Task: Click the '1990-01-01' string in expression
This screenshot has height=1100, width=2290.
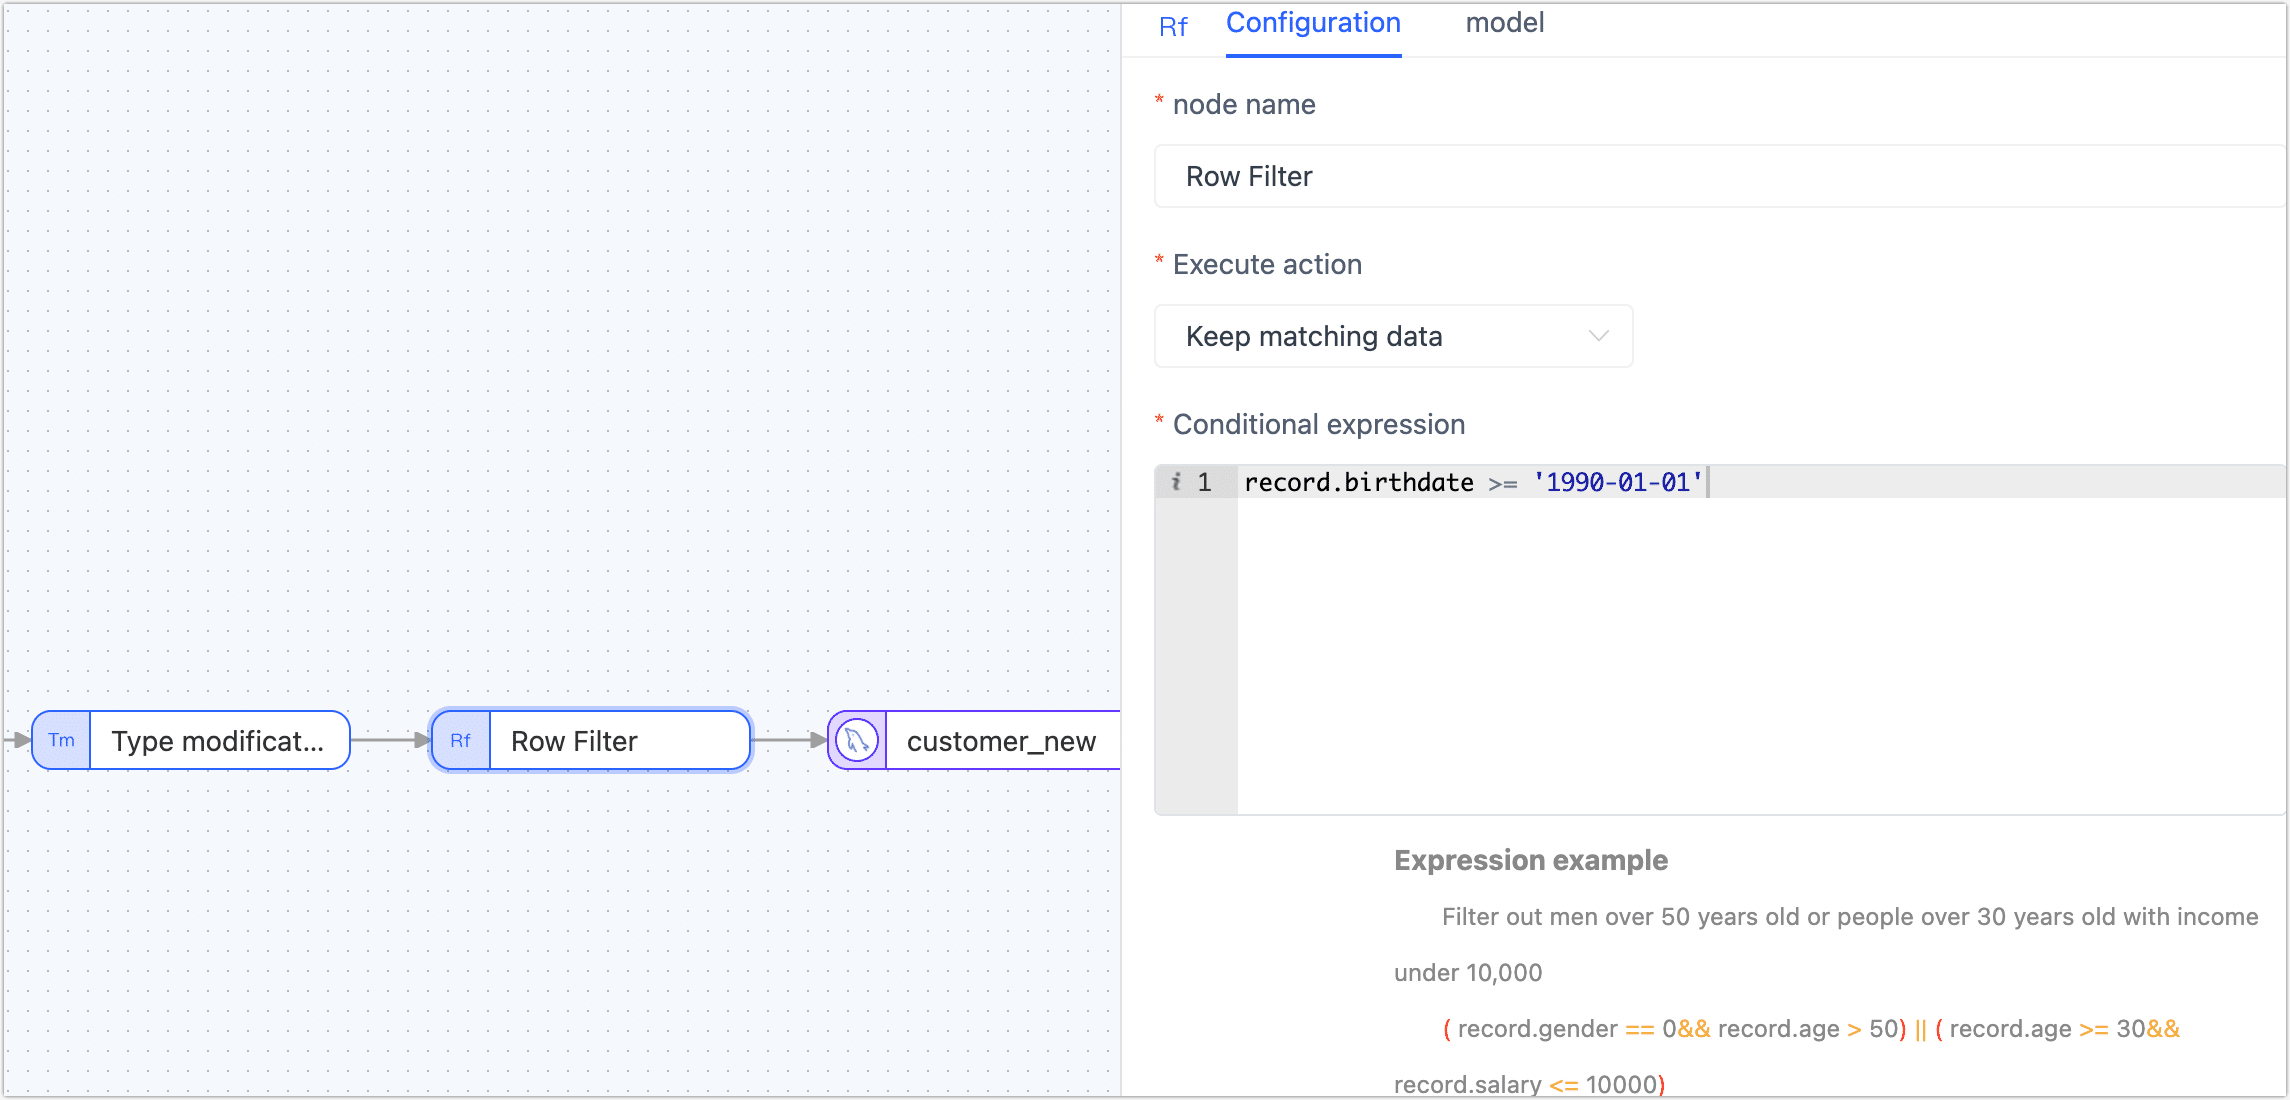Action: tap(1617, 482)
